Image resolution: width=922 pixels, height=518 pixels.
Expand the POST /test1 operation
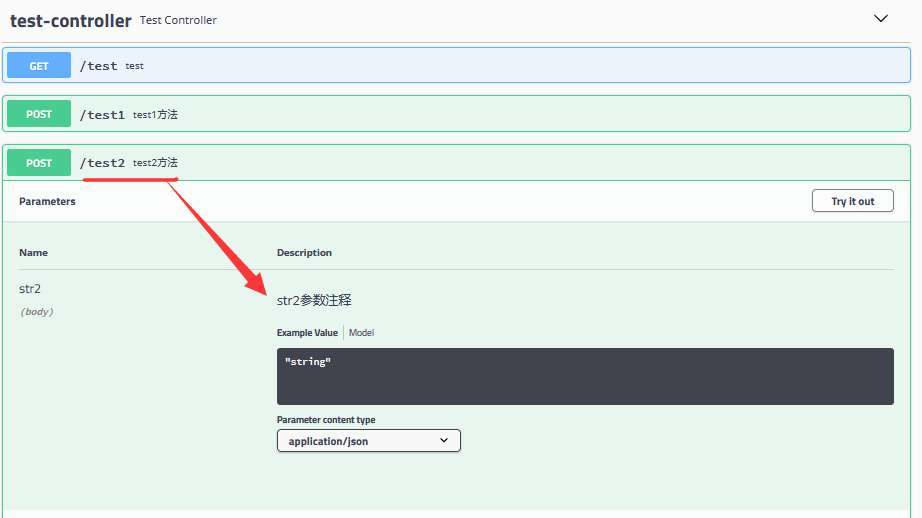pyautogui.click(x=456, y=114)
